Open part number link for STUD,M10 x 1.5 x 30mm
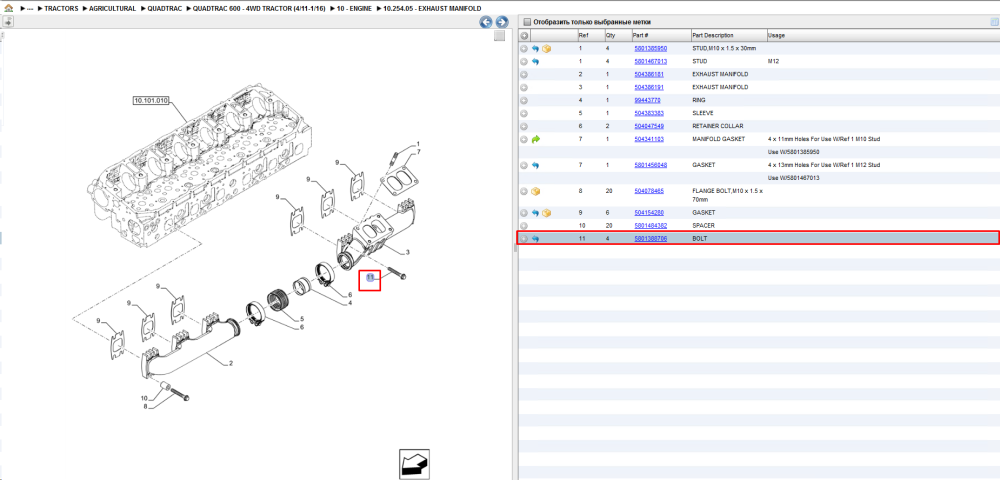1000x480 pixels. pyautogui.click(x=651, y=48)
